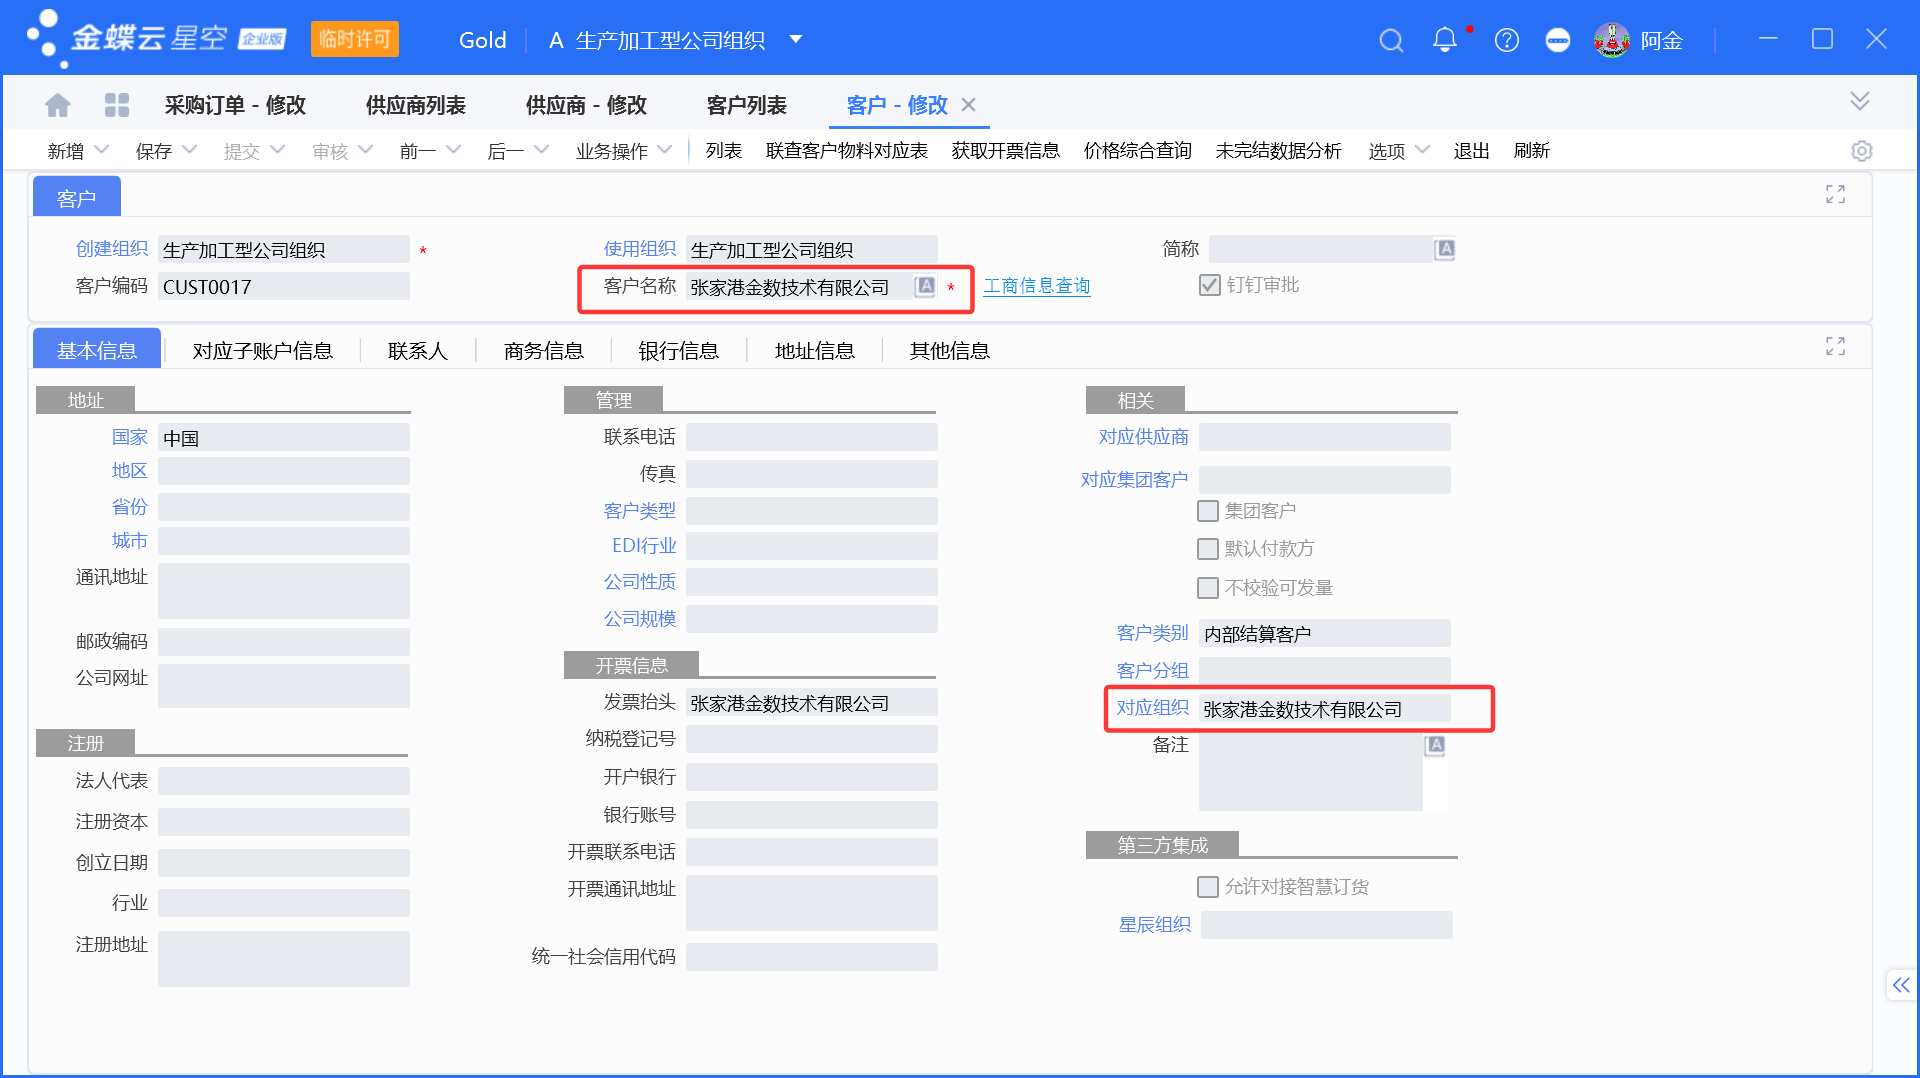1920x1078 pixels.
Task: Enable the 允许对接智慧订货 checkbox
Action: click(x=1208, y=887)
